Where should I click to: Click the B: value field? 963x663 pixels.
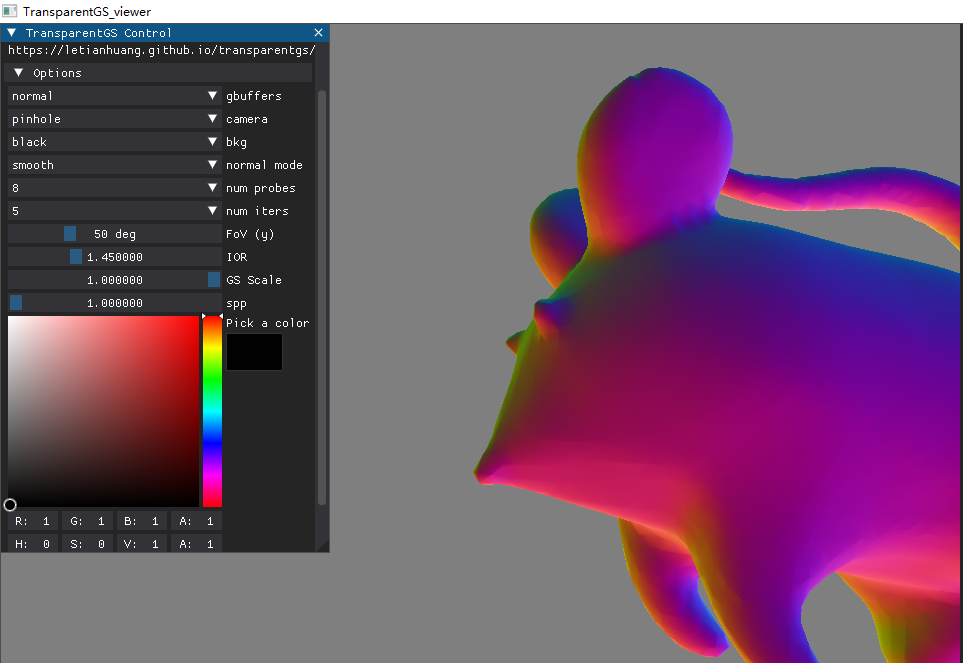click(142, 521)
